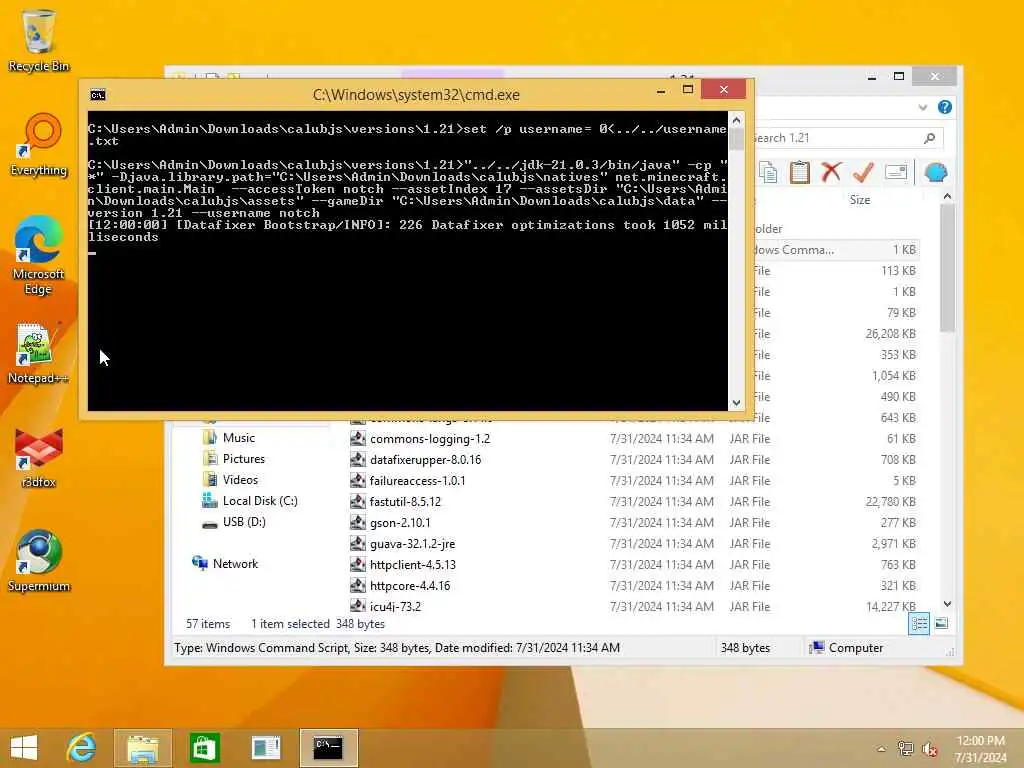Click the cmd.exe title bar system icon
1024x768 pixels.
tap(98, 95)
